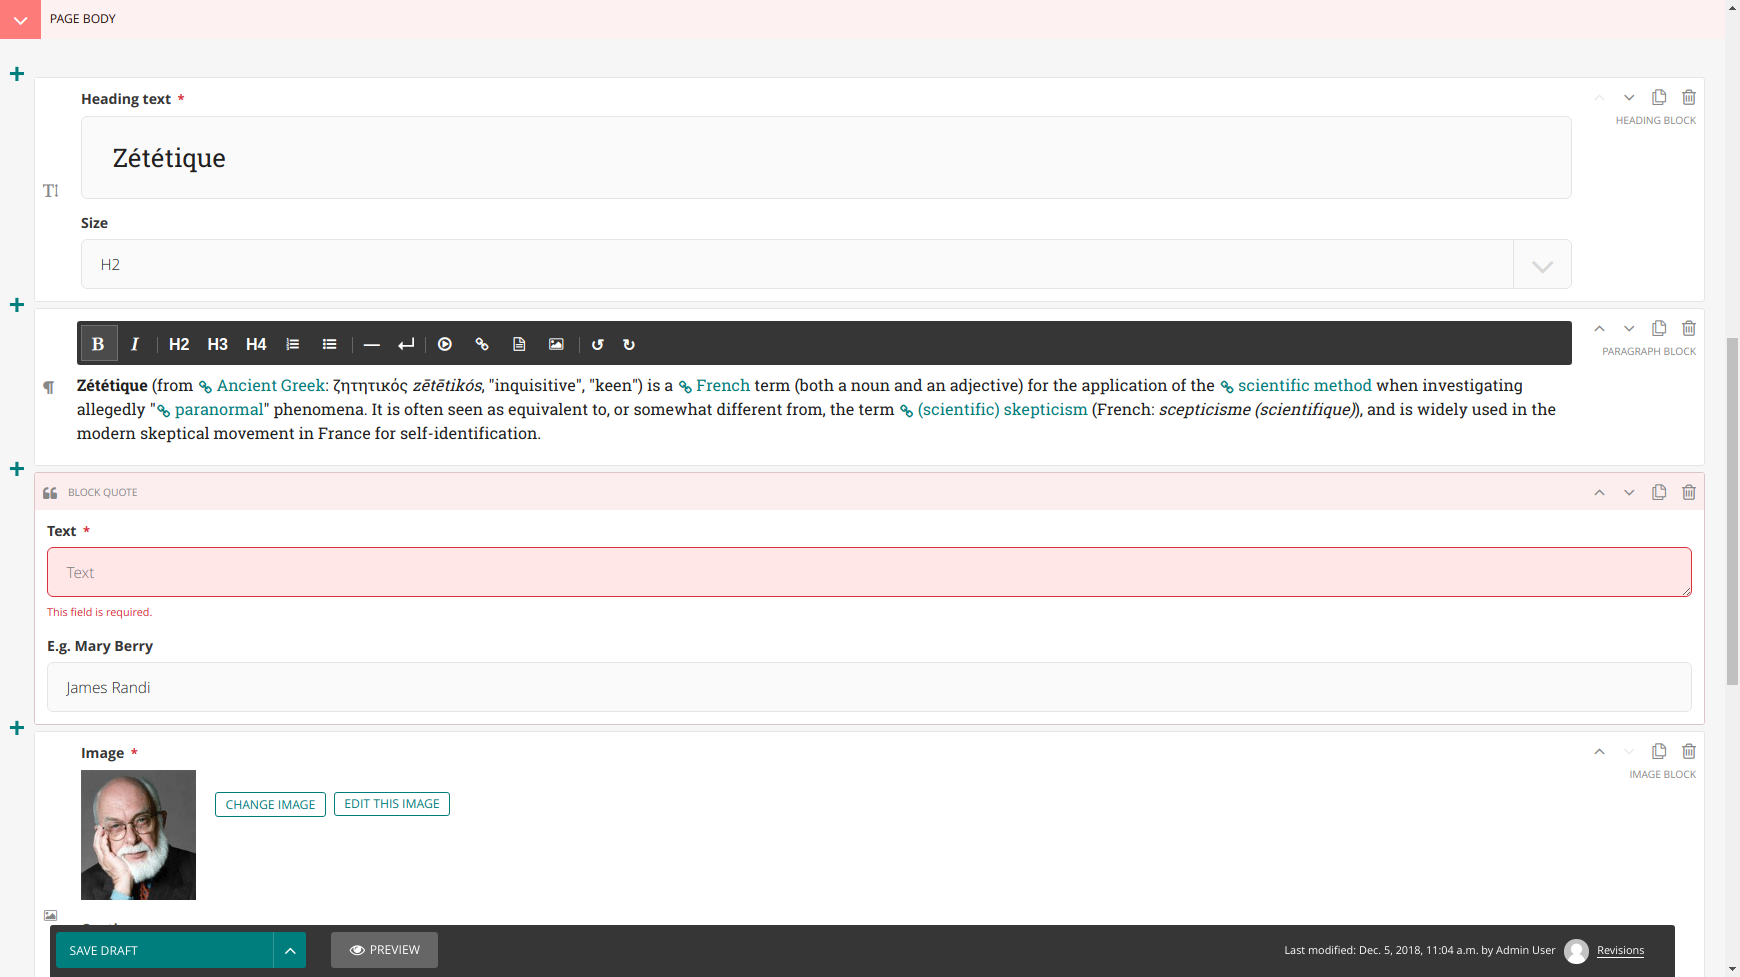Insert a hyperlink using the chain icon
Image resolution: width=1740 pixels, height=977 pixels.
point(483,344)
